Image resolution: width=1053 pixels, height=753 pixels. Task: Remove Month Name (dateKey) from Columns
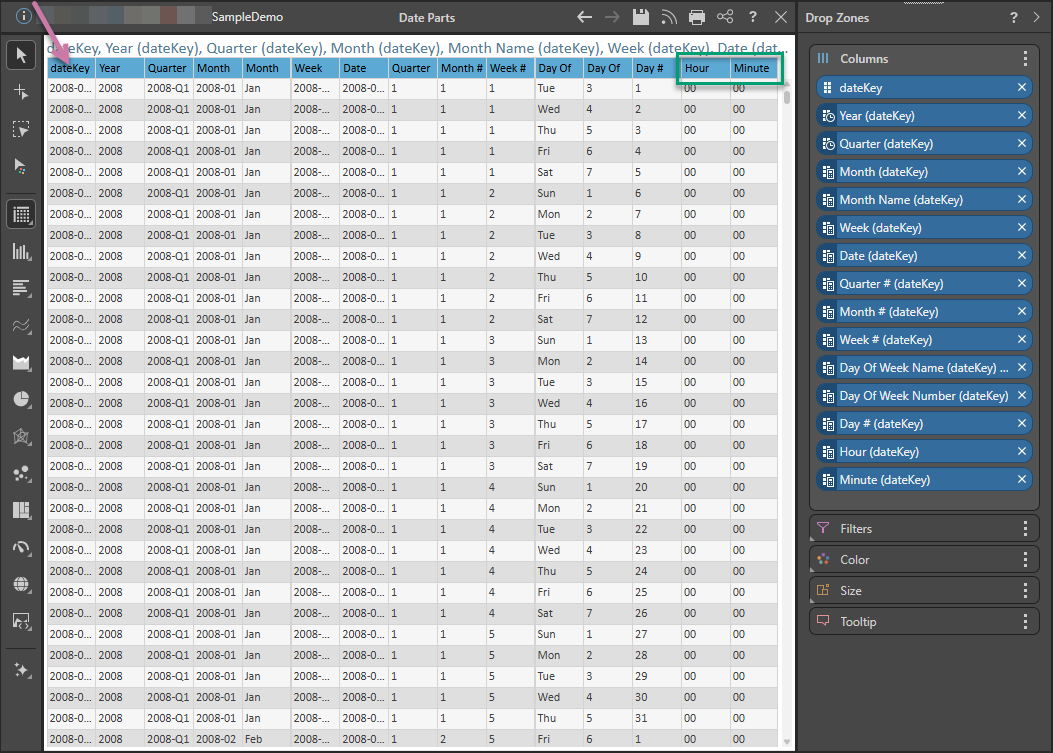[1022, 199]
